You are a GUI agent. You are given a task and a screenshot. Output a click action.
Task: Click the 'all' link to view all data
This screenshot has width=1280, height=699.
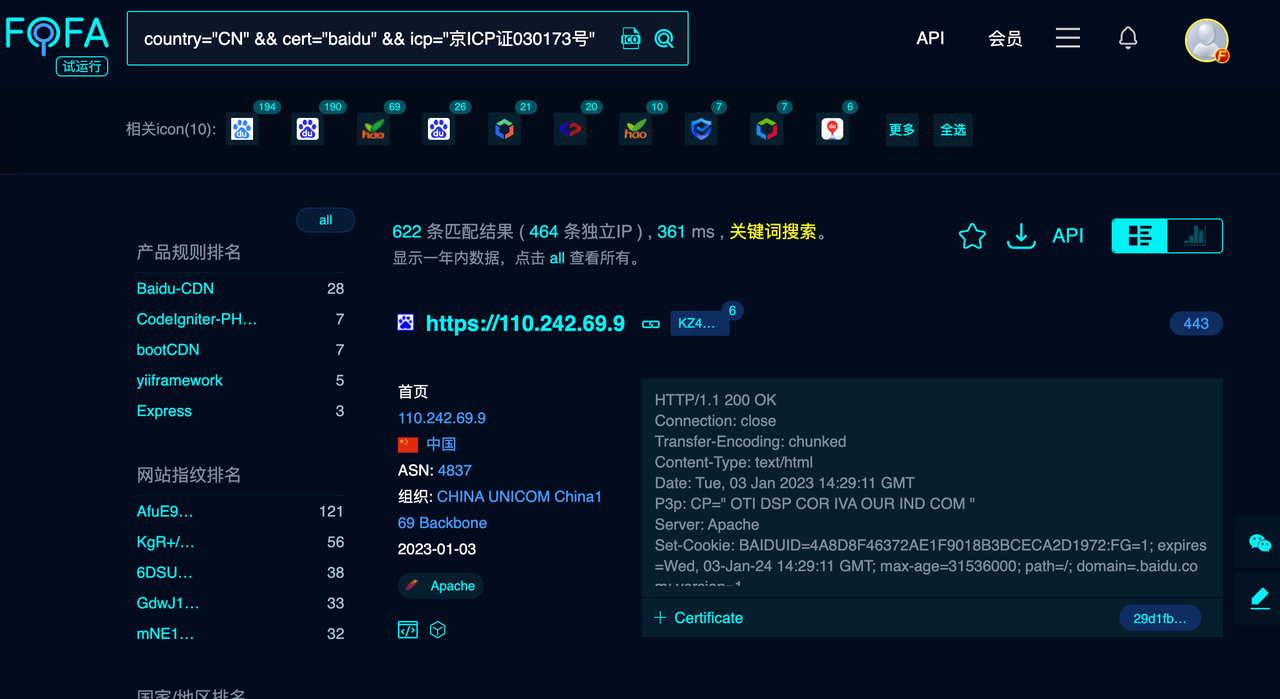point(557,258)
